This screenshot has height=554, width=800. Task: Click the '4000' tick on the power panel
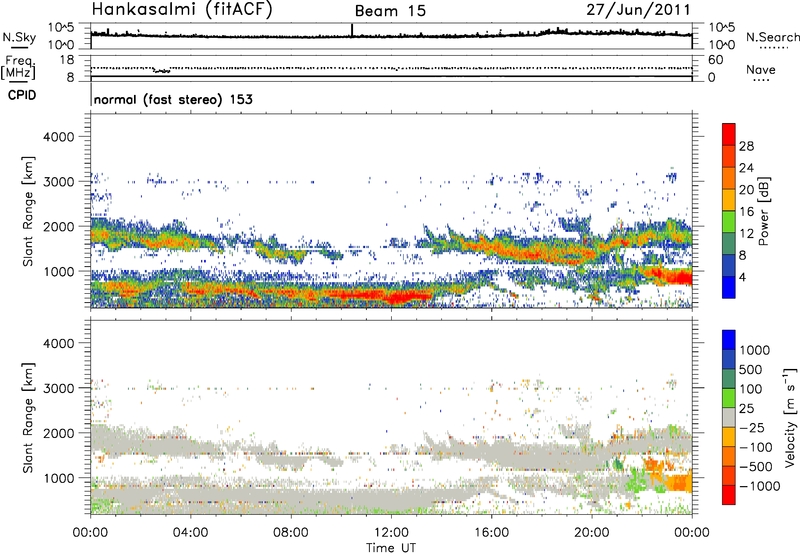pyautogui.click(x=59, y=137)
